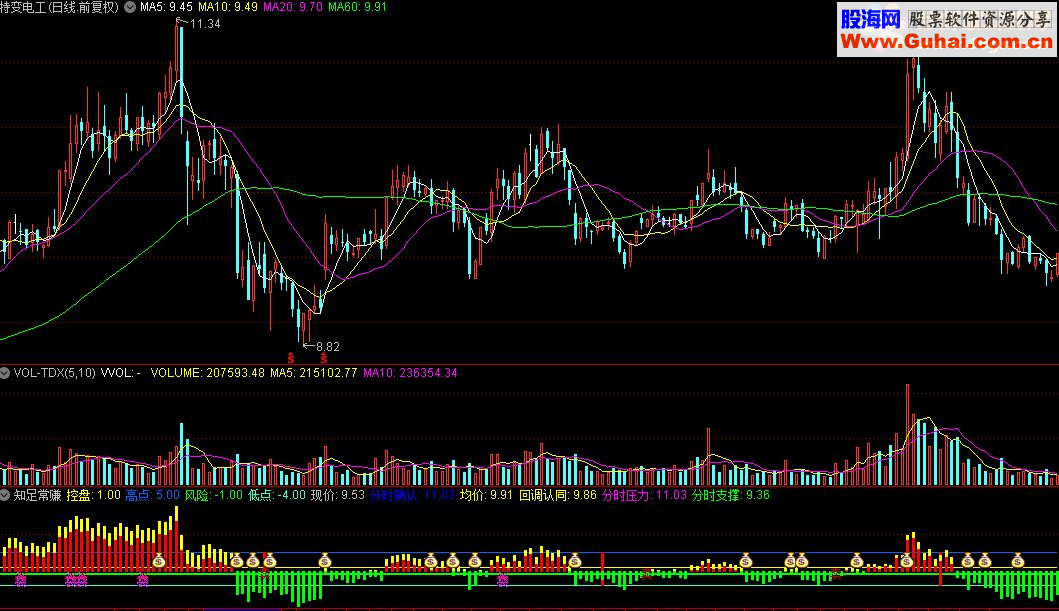The width and height of the screenshot is (1059, 611).
Task: Click the 控盘: 1.00 value
Action: click(93, 495)
